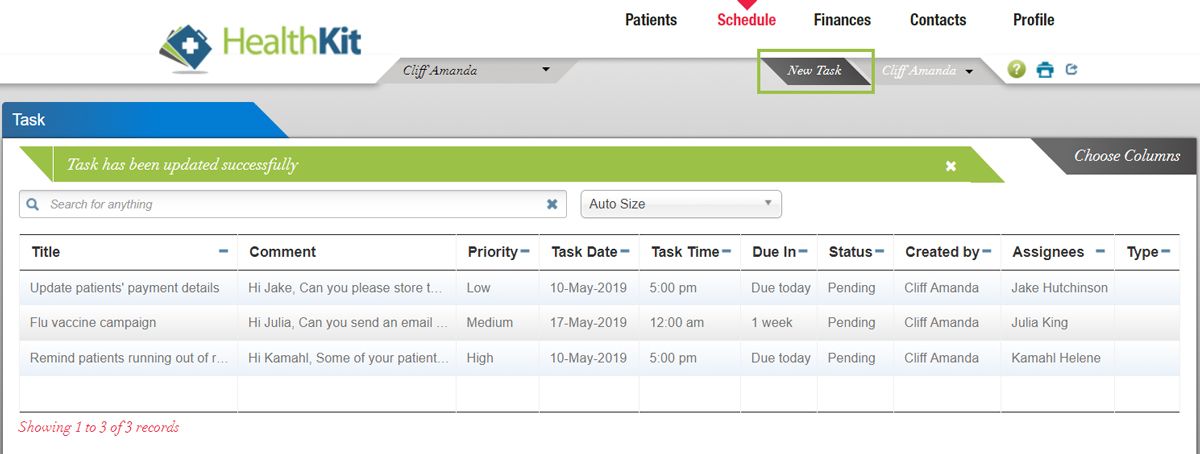The image size is (1200, 454).
Task: Dismiss the task updated success banner
Action: click(x=951, y=166)
